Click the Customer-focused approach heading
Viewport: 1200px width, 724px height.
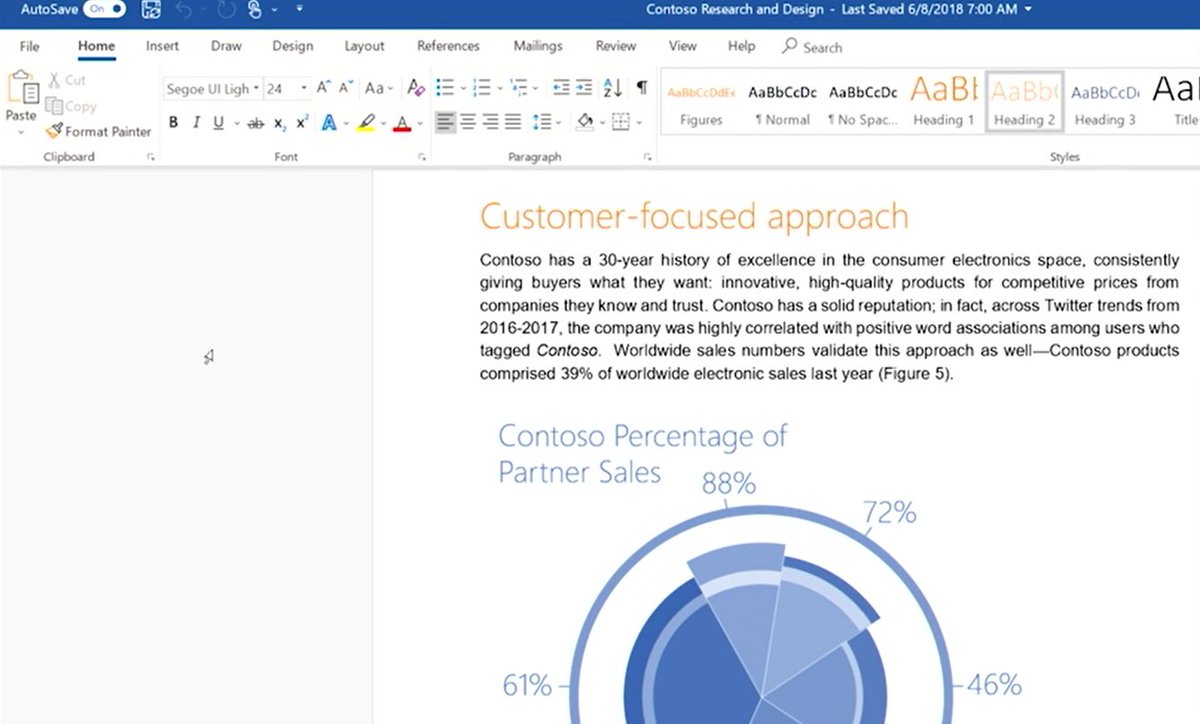coord(694,216)
